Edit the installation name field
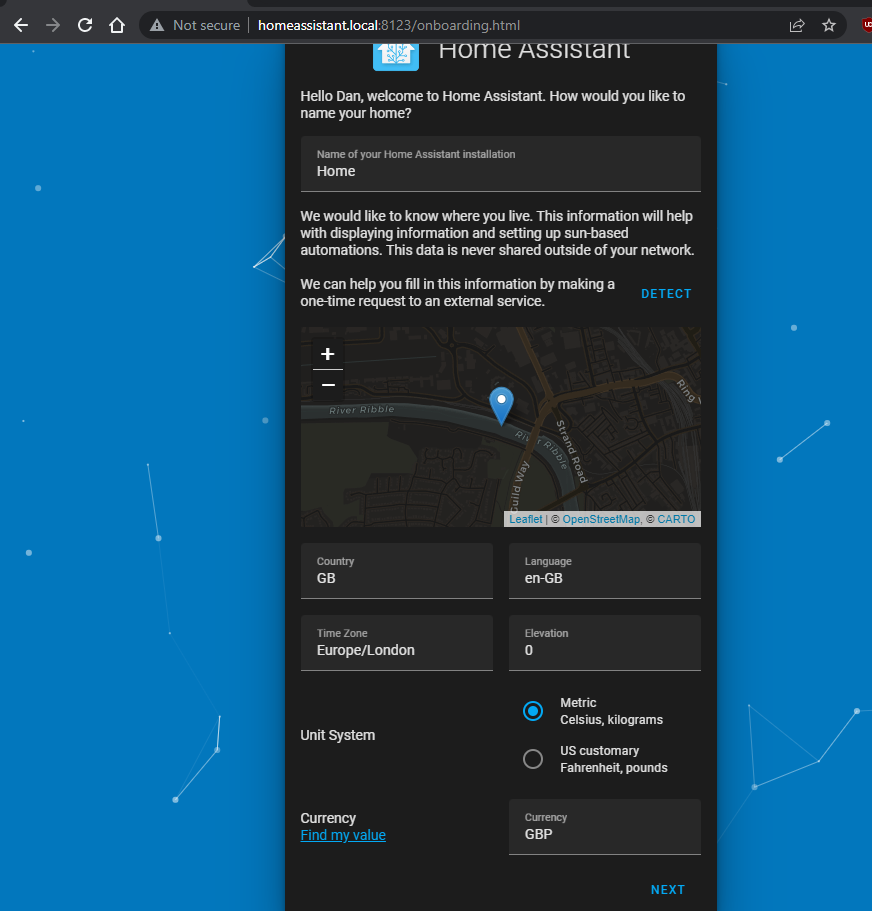Viewport: 872px width, 911px height. click(501, 164)
